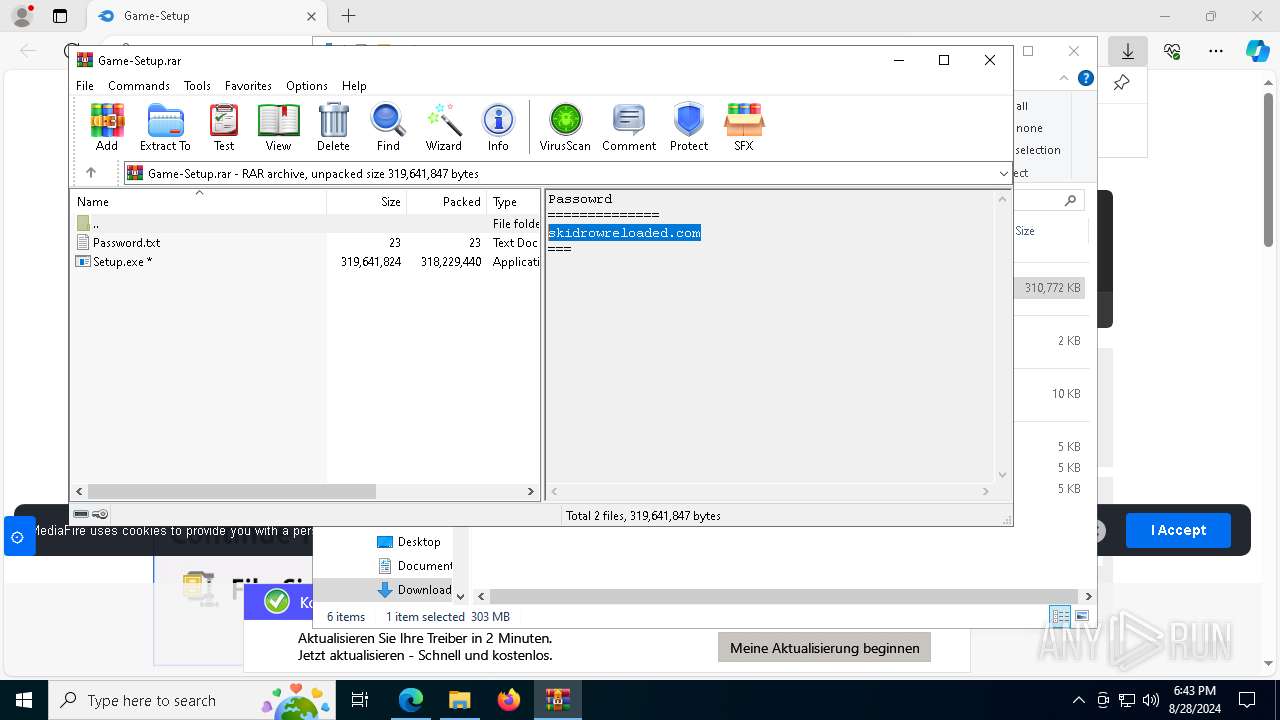Sort by Name column header

click(x=198, y=201)
